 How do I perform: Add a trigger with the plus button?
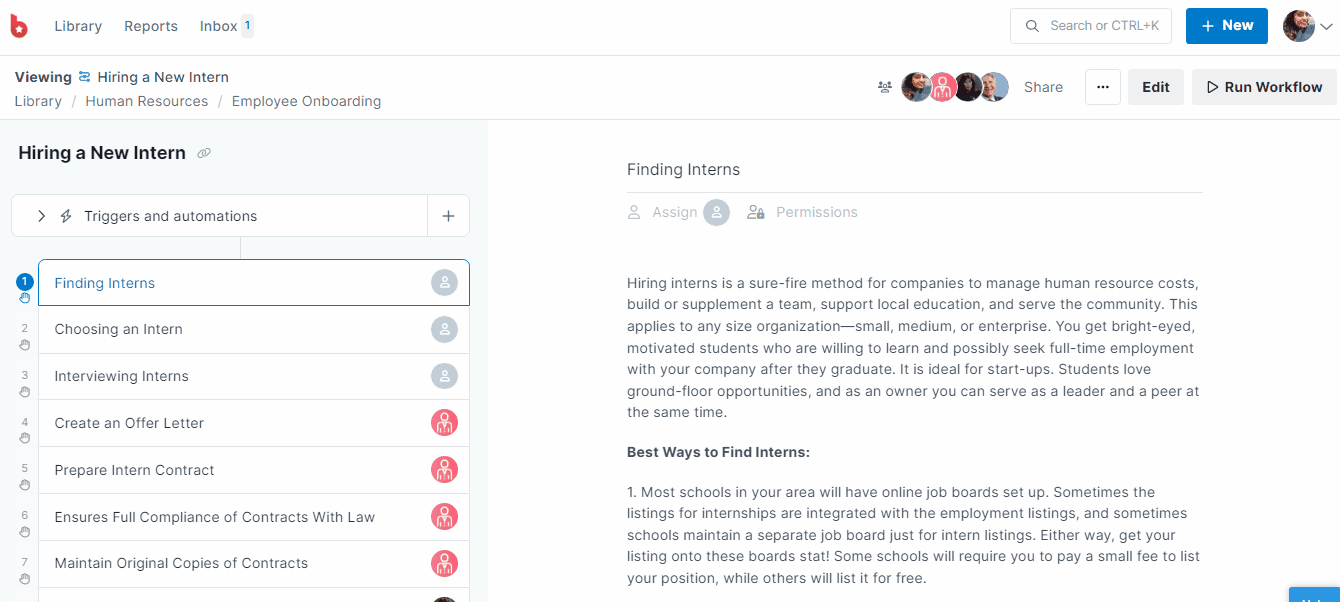click(448, 216)
